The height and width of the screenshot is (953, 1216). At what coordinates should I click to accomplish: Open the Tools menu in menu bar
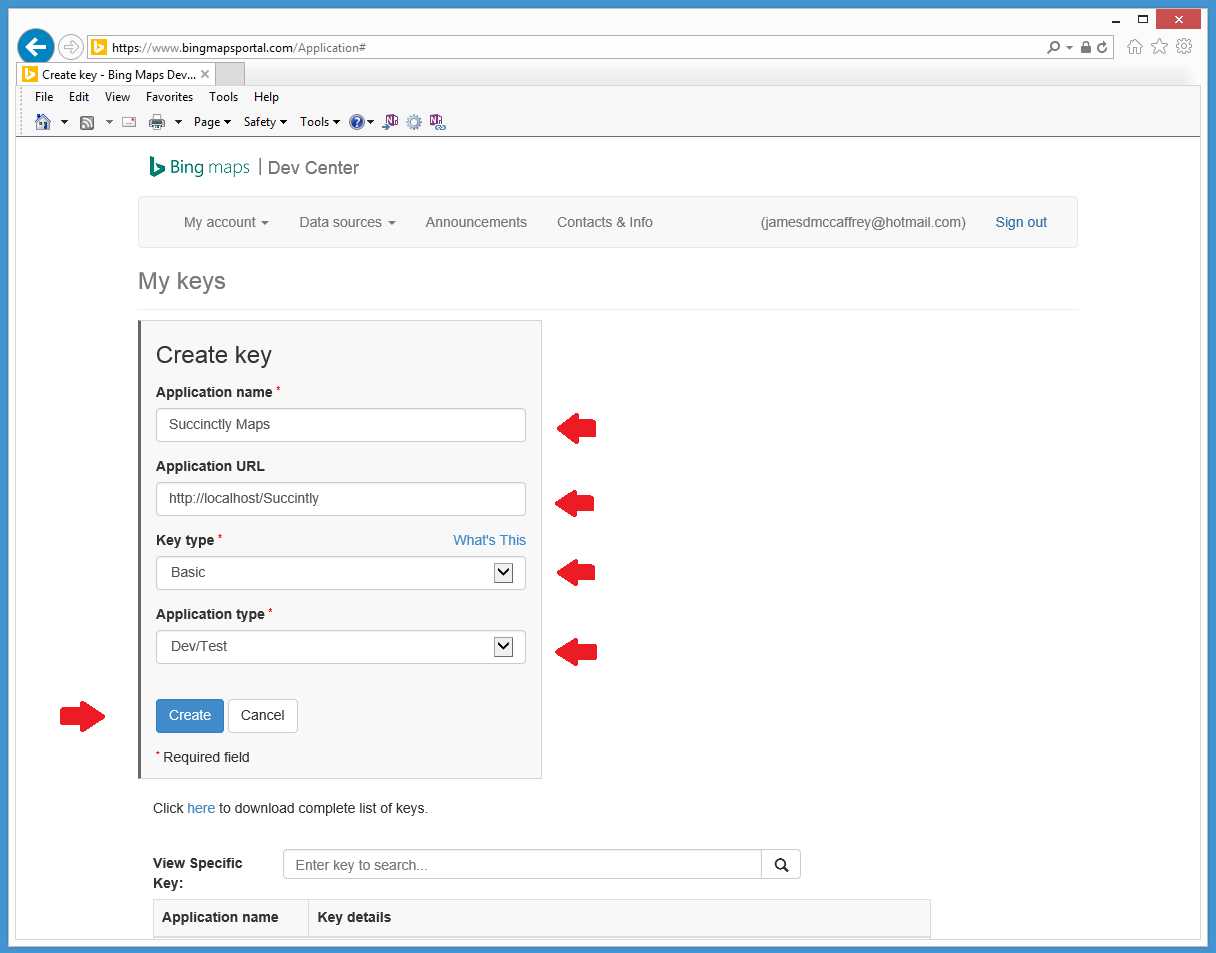tap(223, 97)
